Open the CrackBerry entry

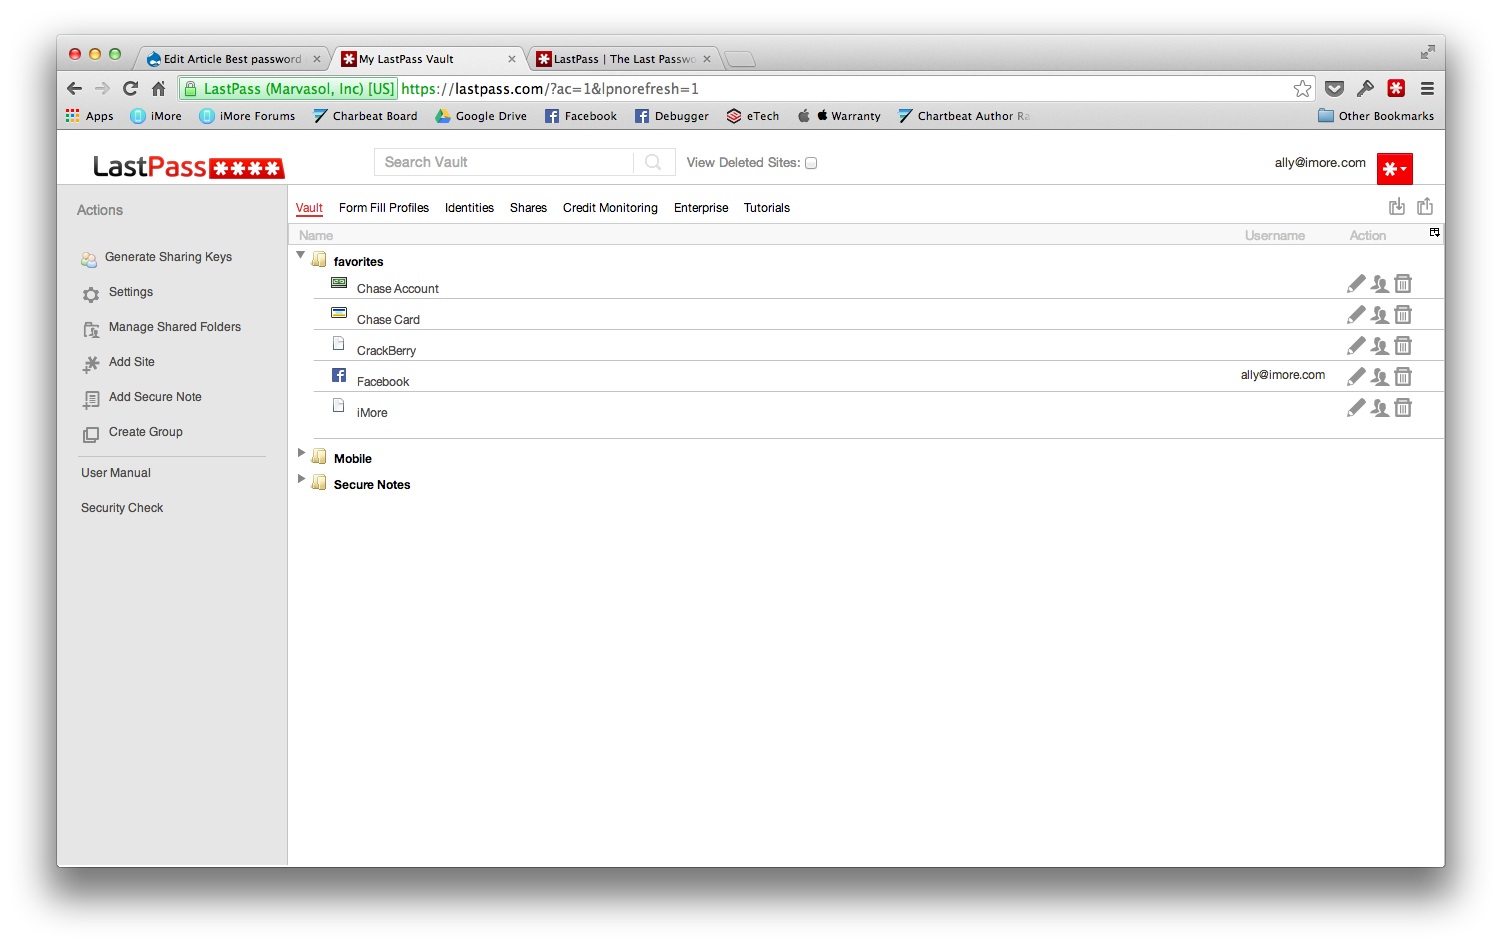point(386,351)
